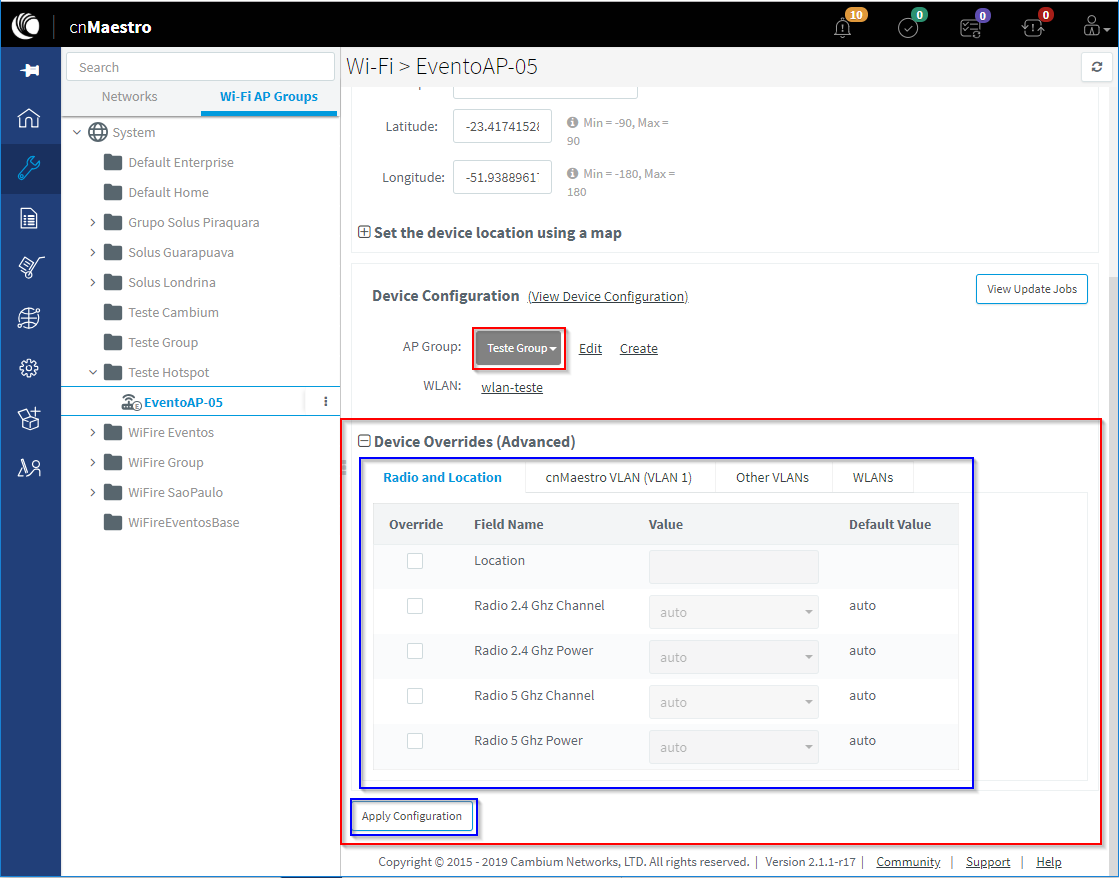Click the EventoAP-05 access point device icon
The width and height of the screenshot is (1119, 878).
[x=131, y=402]
